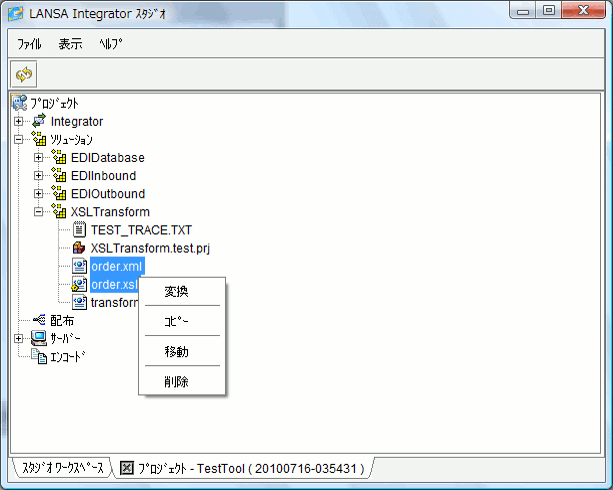Click the XSLTransform solution icon
Image resolution: width=613 pixels, height=490 pixels.
tap(59, 211)
